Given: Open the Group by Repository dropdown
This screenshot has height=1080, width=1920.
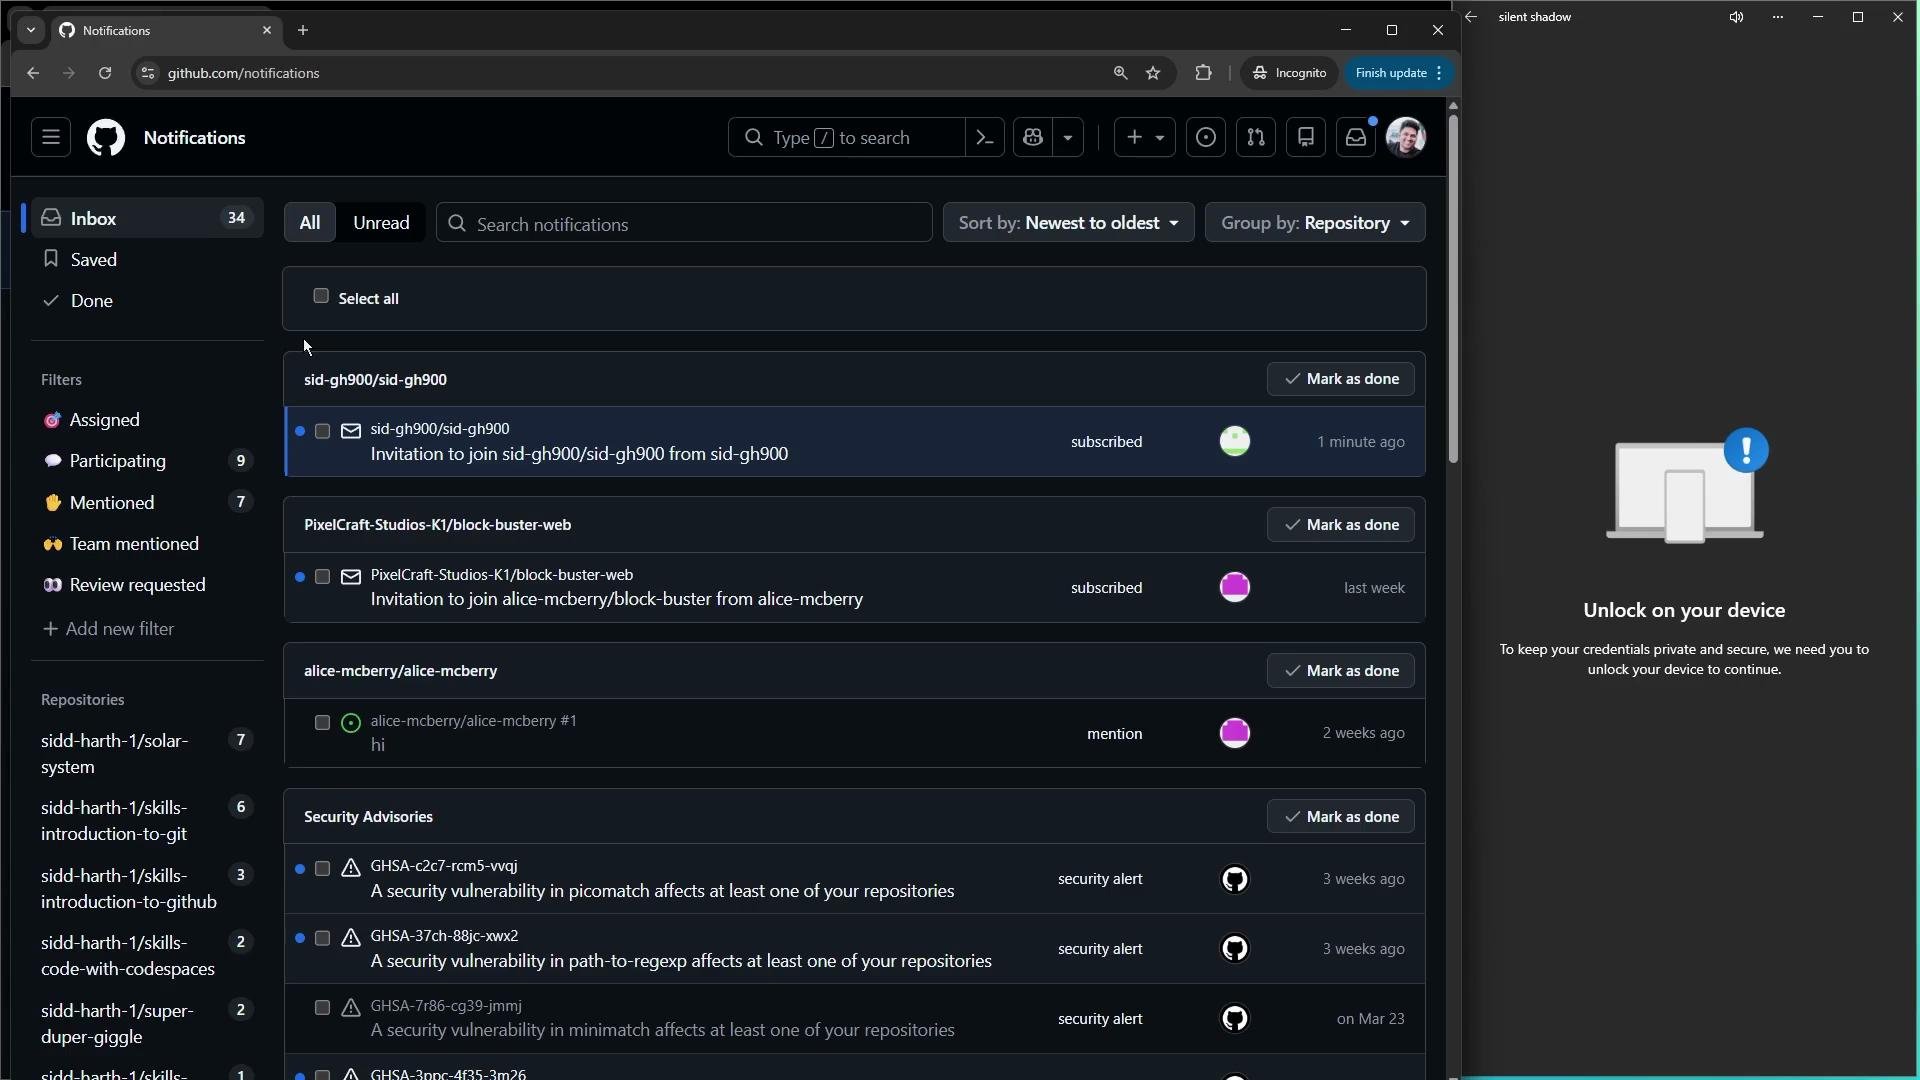Looking at the screenshot, I should click(1315, 223).
